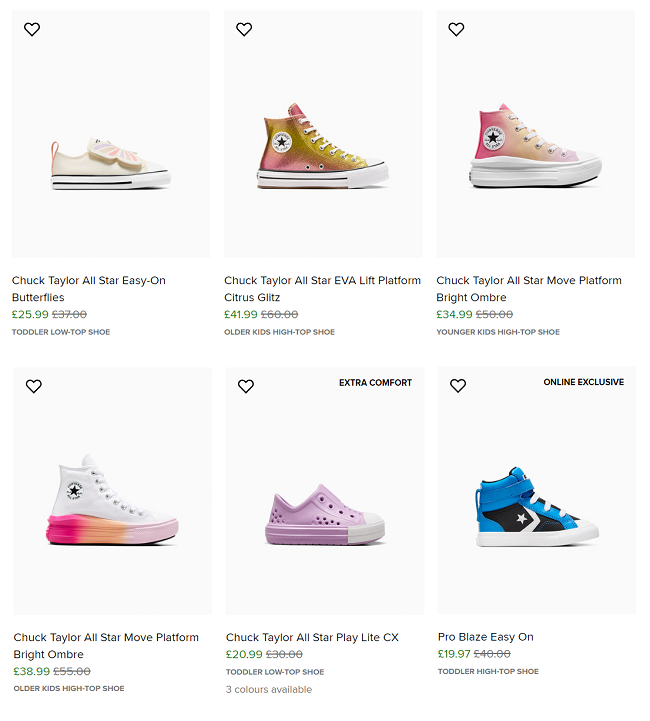Wishlist the white Older Kids Bright Ombre shoe

pyautogui.click(x=34, y=386)
